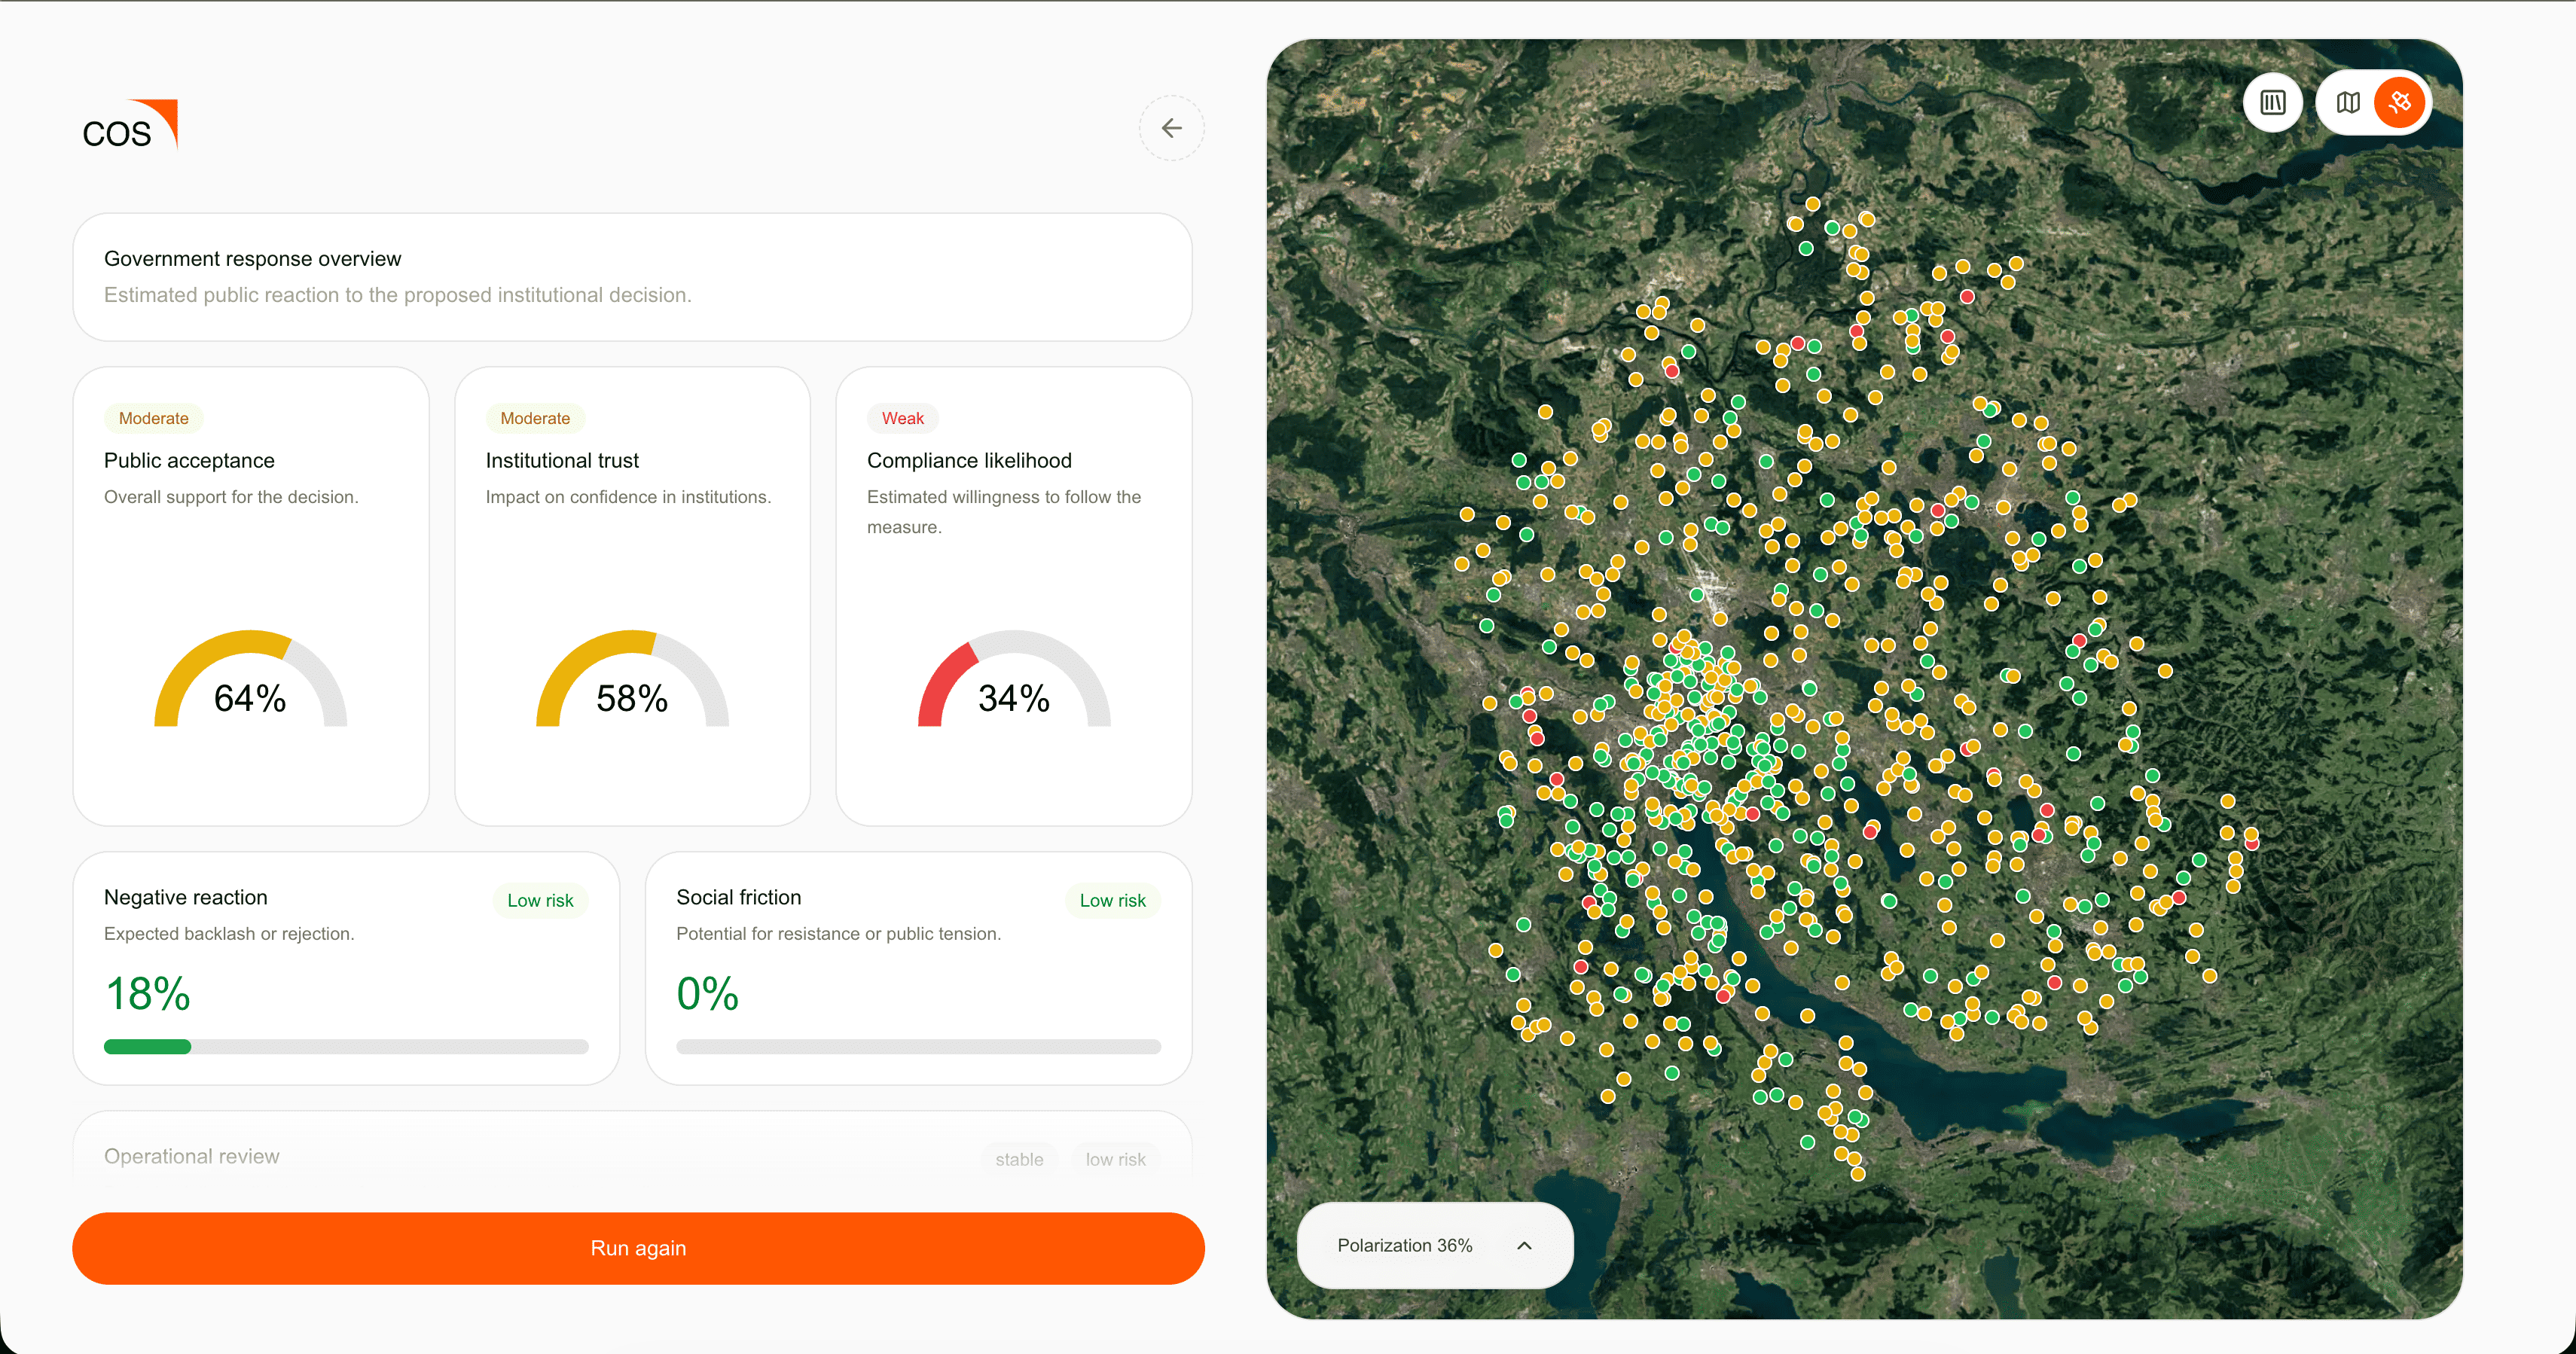Click the Low risk tag on Negative reaction
This screenshot has height=1354, width=2576.
540,900
